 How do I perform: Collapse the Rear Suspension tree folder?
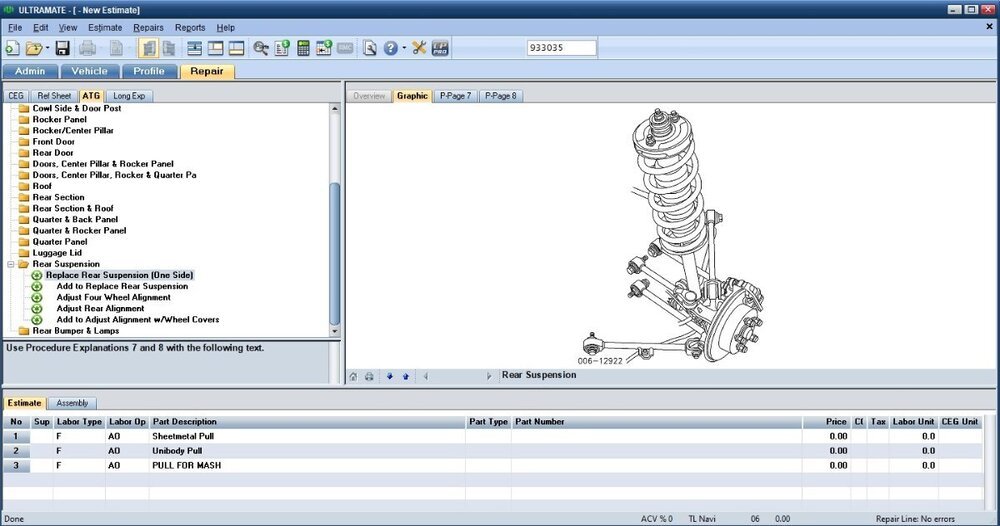[x=11, y=264]
